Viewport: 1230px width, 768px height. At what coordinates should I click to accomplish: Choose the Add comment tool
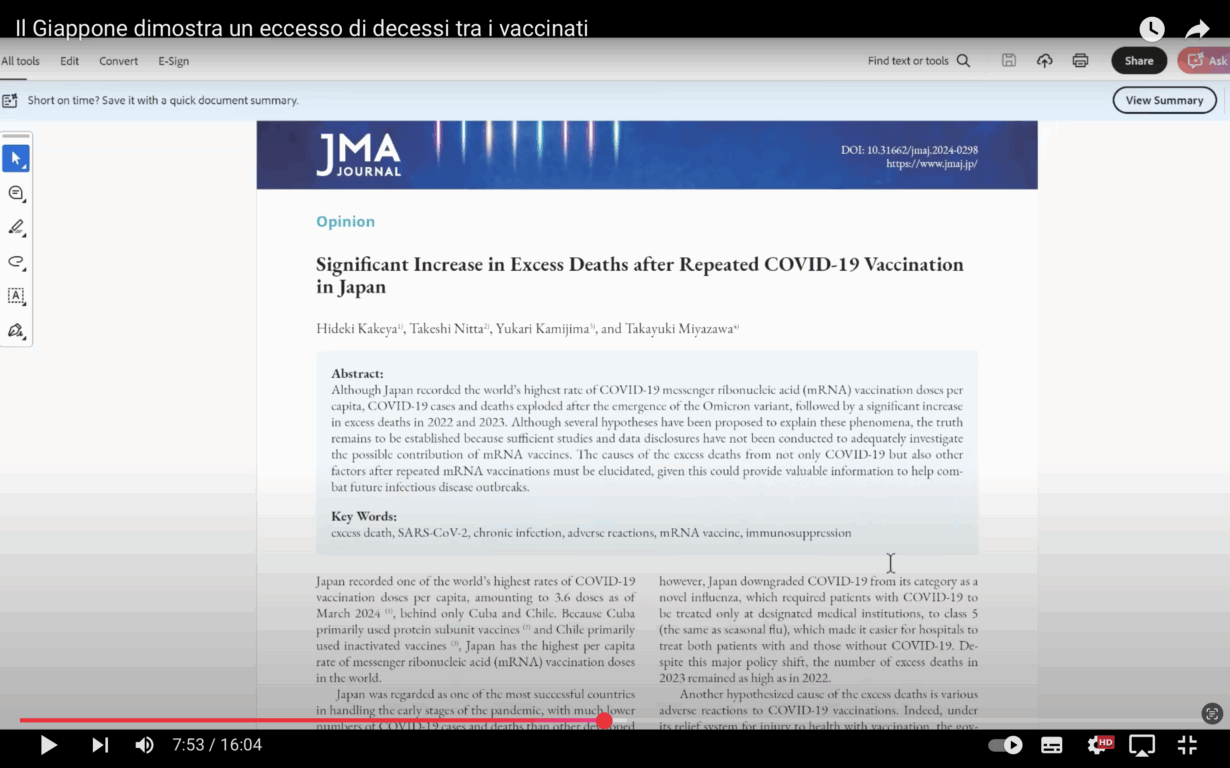pos(16,193)
